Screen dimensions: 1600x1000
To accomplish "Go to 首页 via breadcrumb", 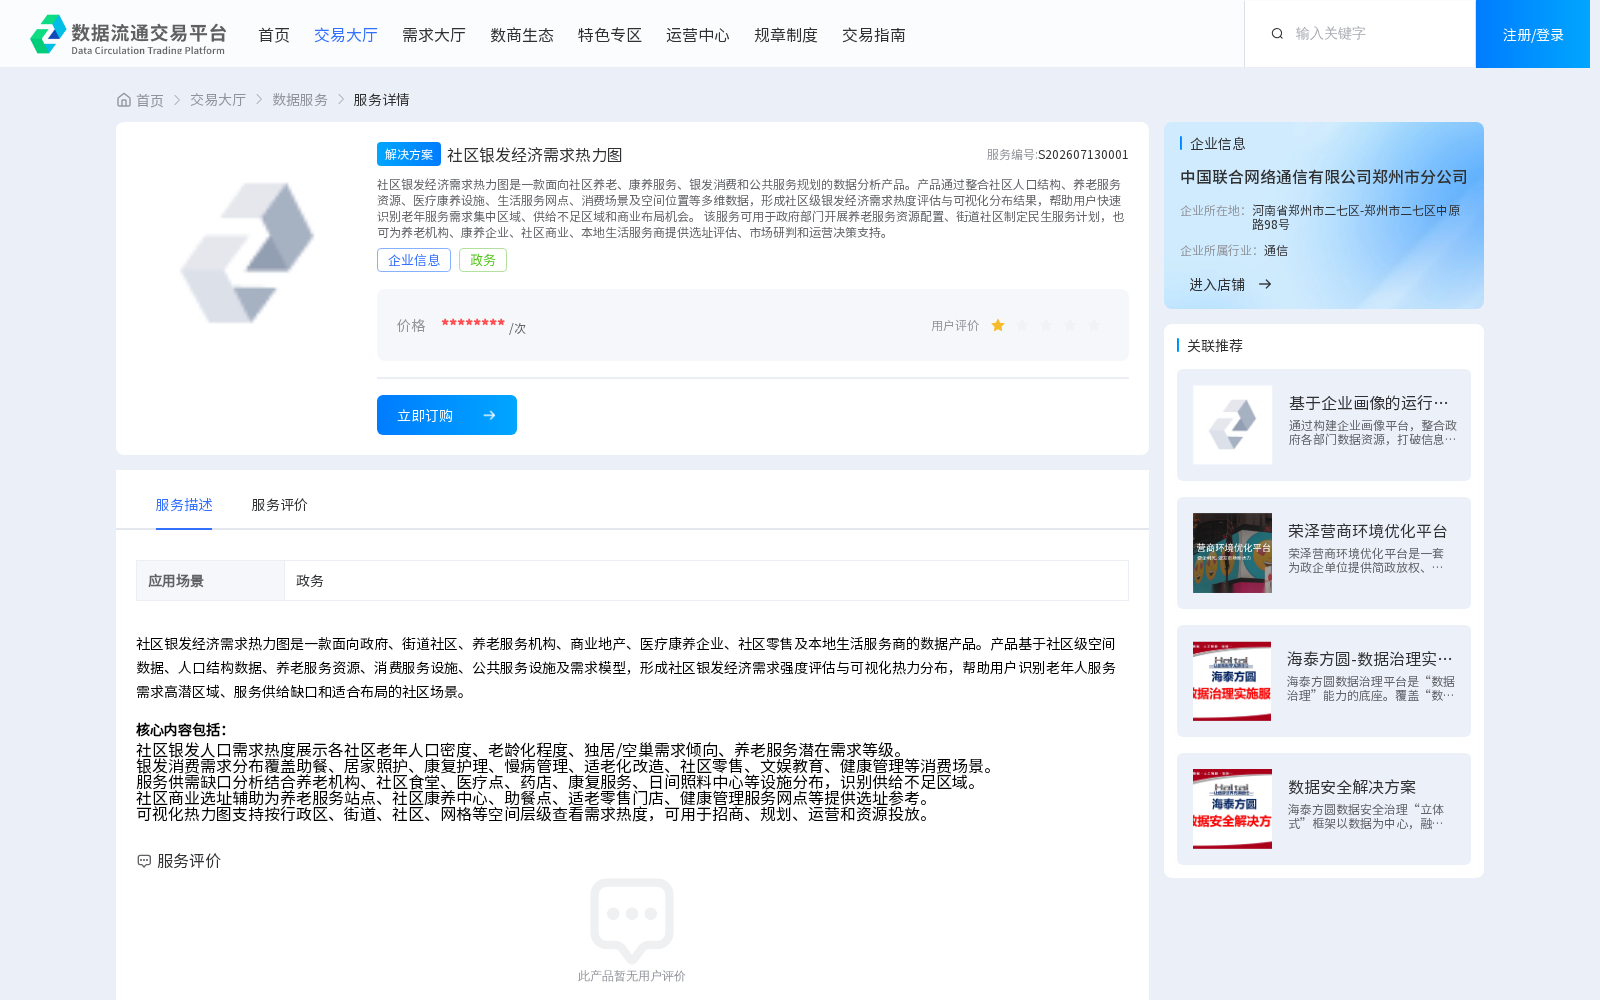I will (x=150, y=100).
